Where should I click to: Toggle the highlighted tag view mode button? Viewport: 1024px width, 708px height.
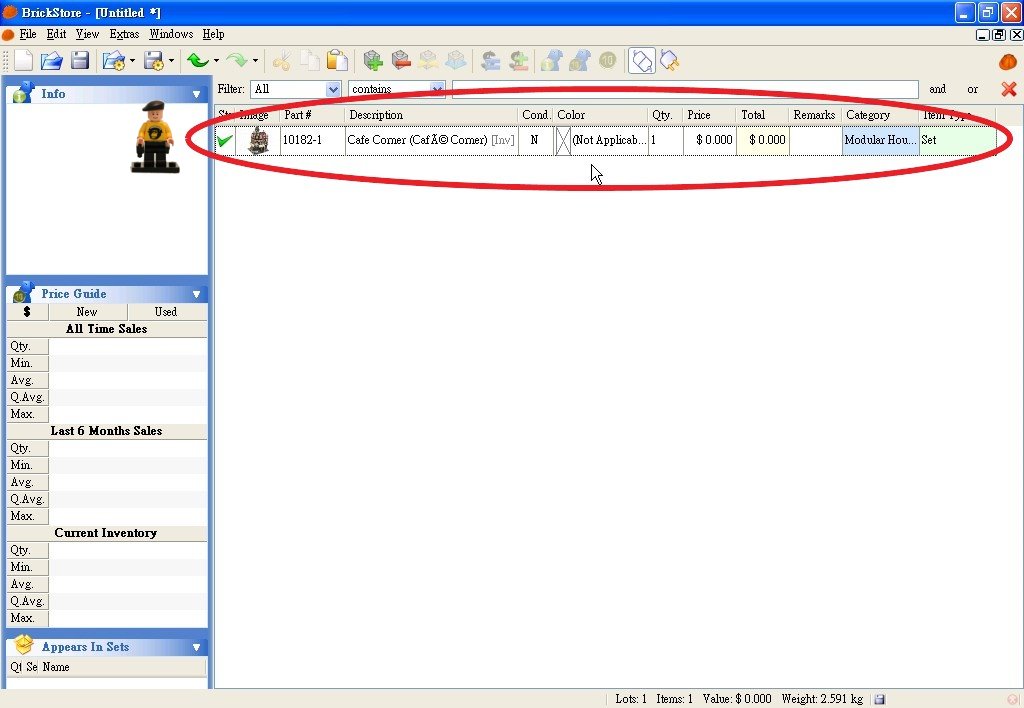point(642,61)
